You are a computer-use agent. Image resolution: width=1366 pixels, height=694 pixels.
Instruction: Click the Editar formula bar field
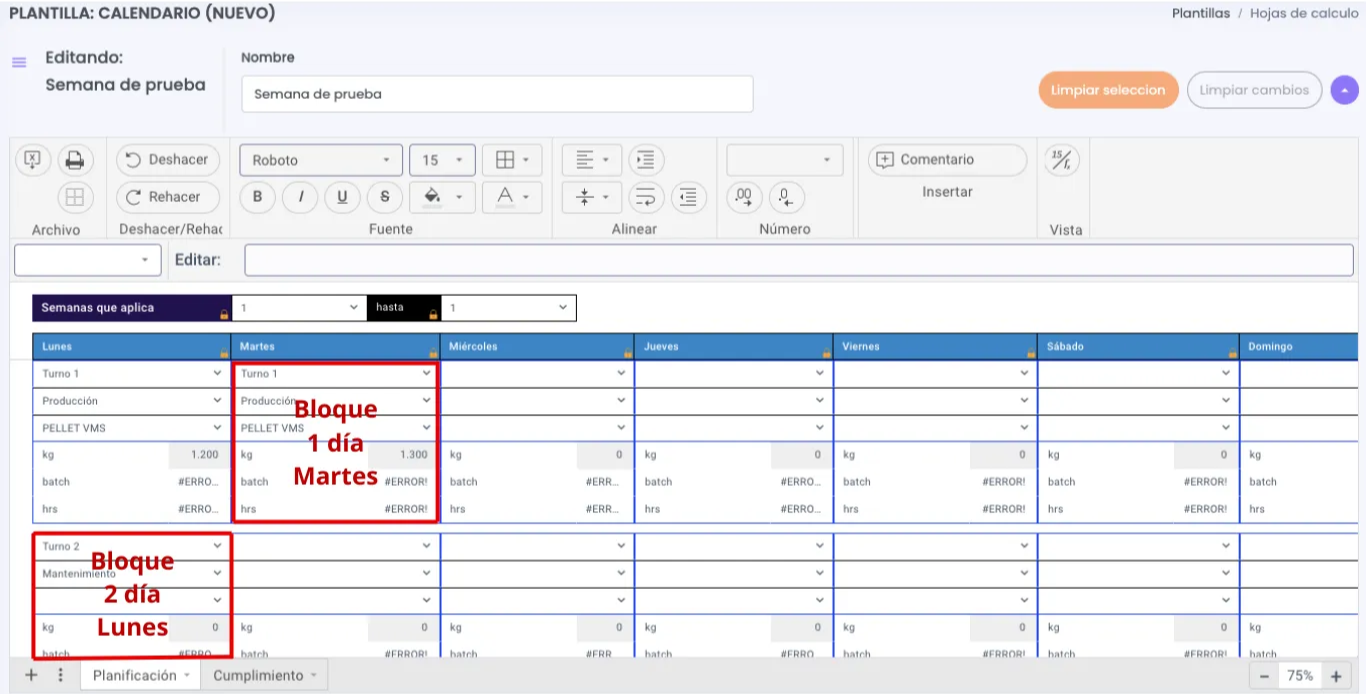coord(800,260)
